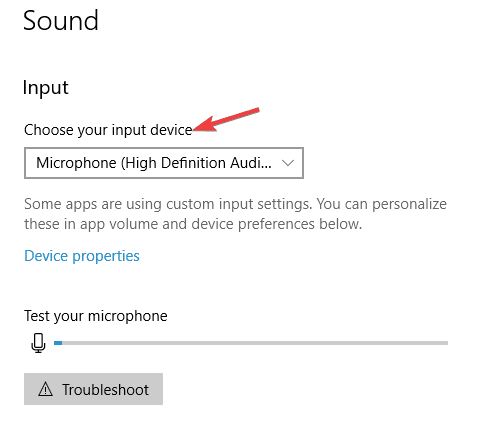Click the red annotation arrow

coord(227,119)
